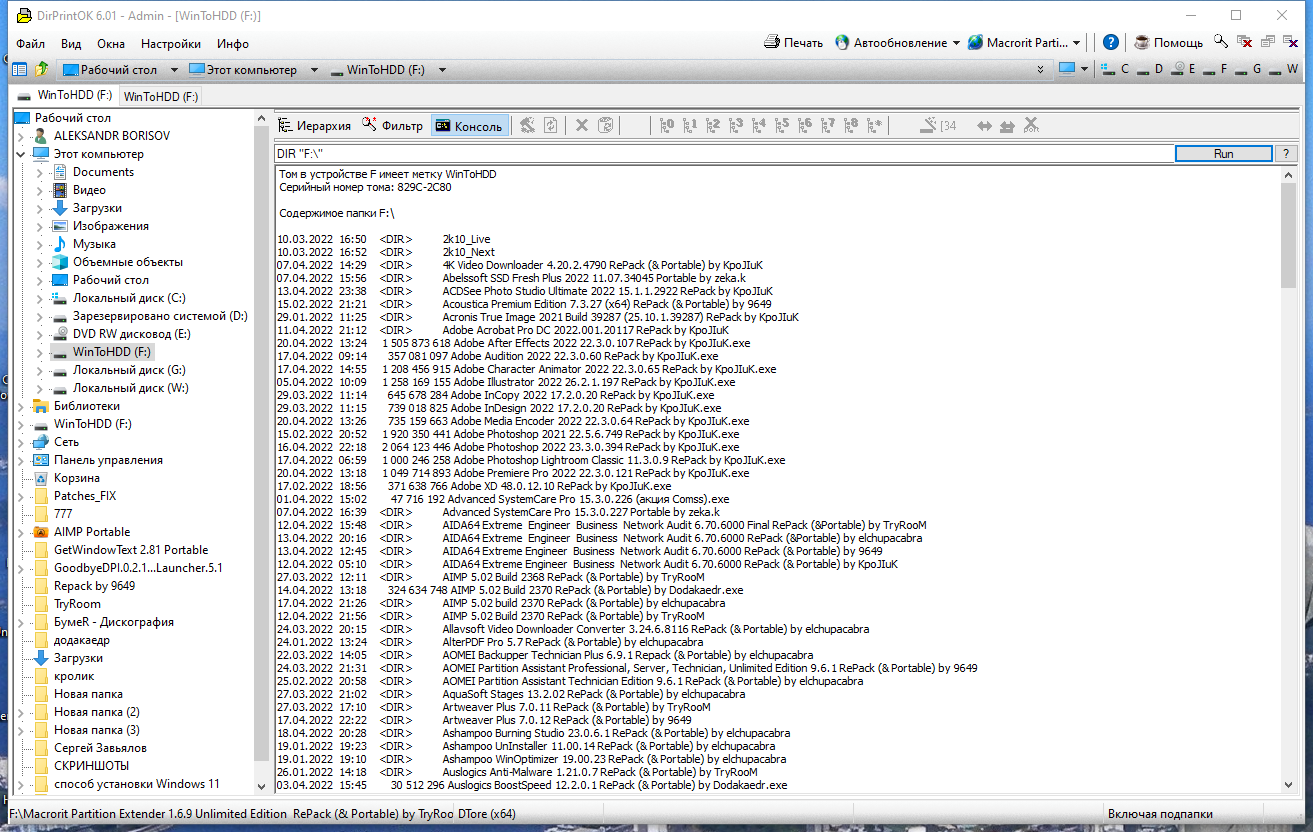
Task: Open the Файл menu
Action: click(x=30, y=44)
